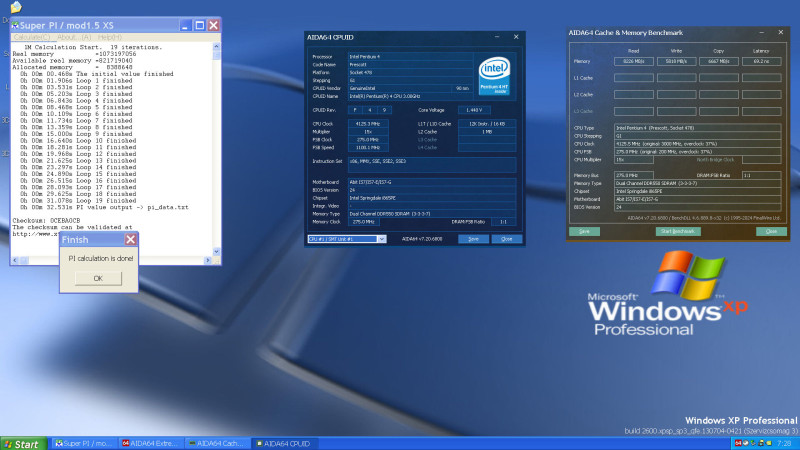The image size is (800, 450).
Task: Click the Instruction Set field in CPUID
Action: pos(432,165)
